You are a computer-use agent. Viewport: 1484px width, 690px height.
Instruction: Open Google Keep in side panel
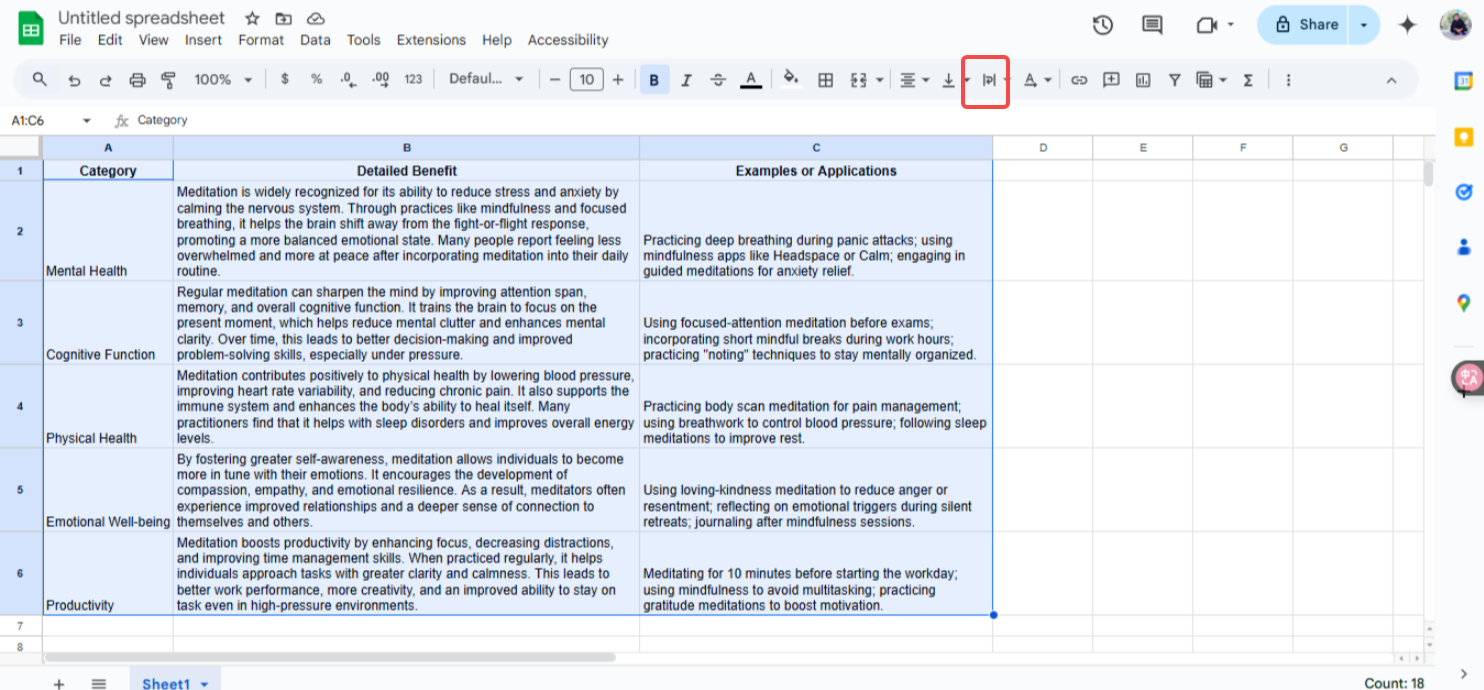(1463, 137)
